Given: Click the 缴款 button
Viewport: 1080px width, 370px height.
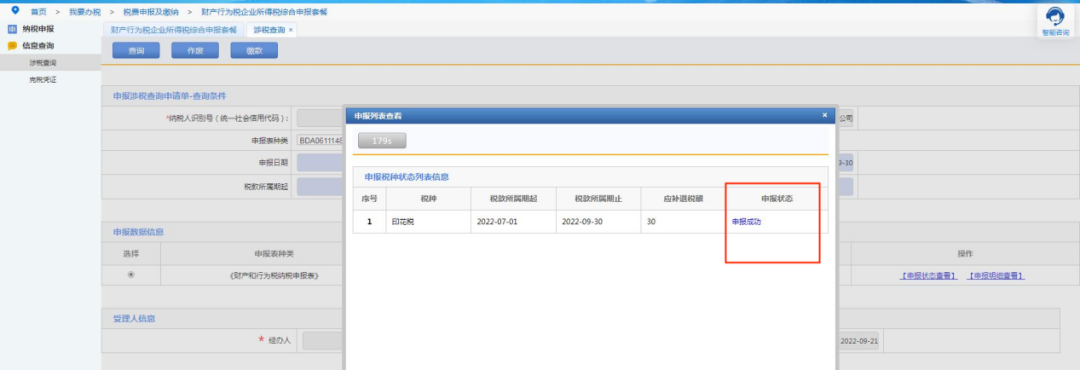Looking at the screenshot, I should 254,50.
